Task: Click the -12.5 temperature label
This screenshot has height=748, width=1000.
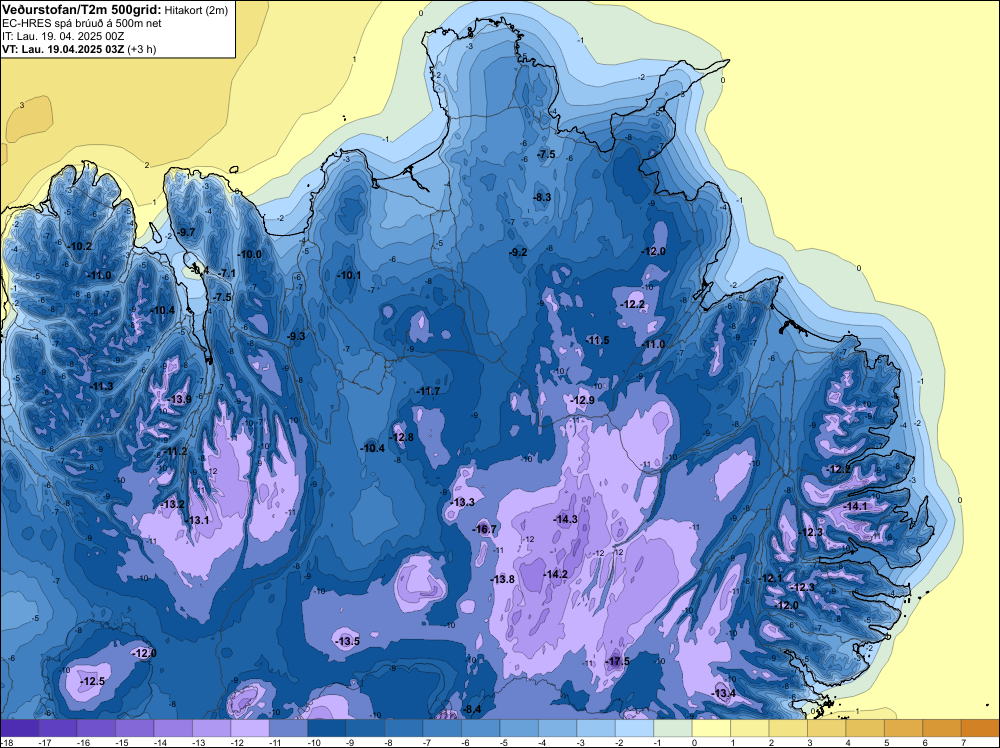Action: [92, 681]
